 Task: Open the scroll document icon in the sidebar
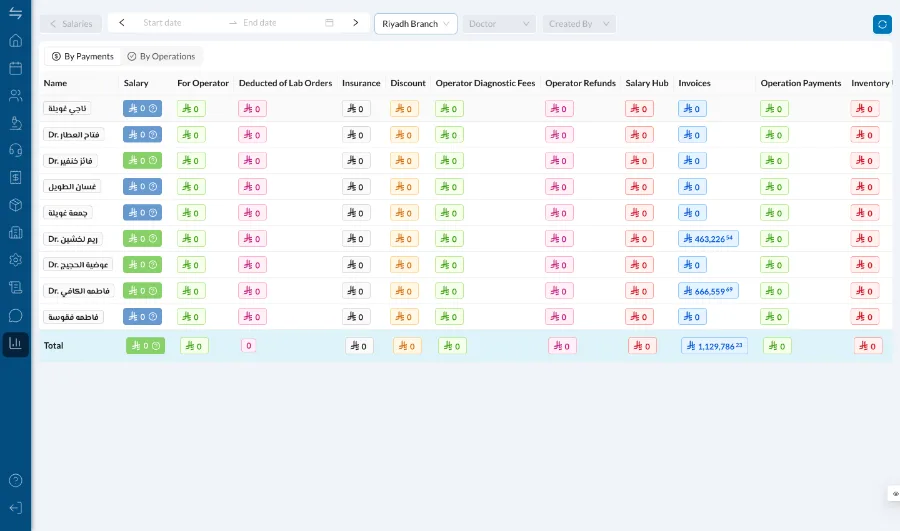[x=15, y=287]
